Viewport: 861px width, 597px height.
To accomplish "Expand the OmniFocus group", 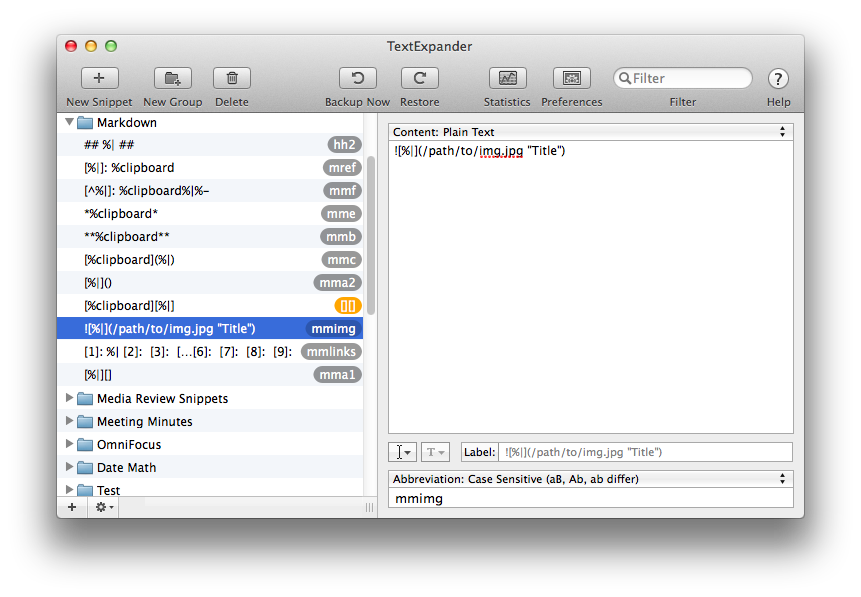I will 69,444.
